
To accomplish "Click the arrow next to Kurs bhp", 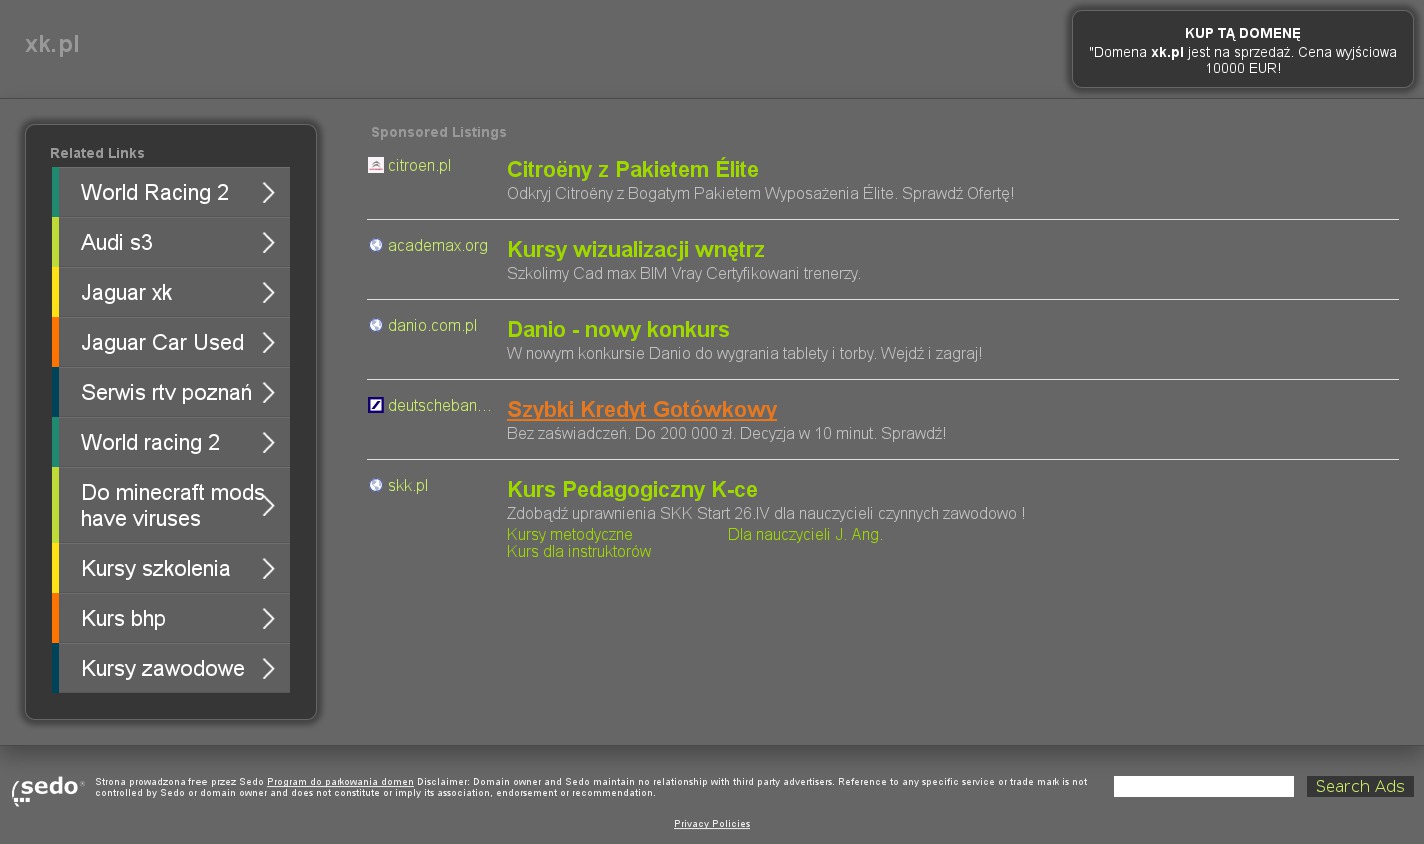I will pos(268,619).
